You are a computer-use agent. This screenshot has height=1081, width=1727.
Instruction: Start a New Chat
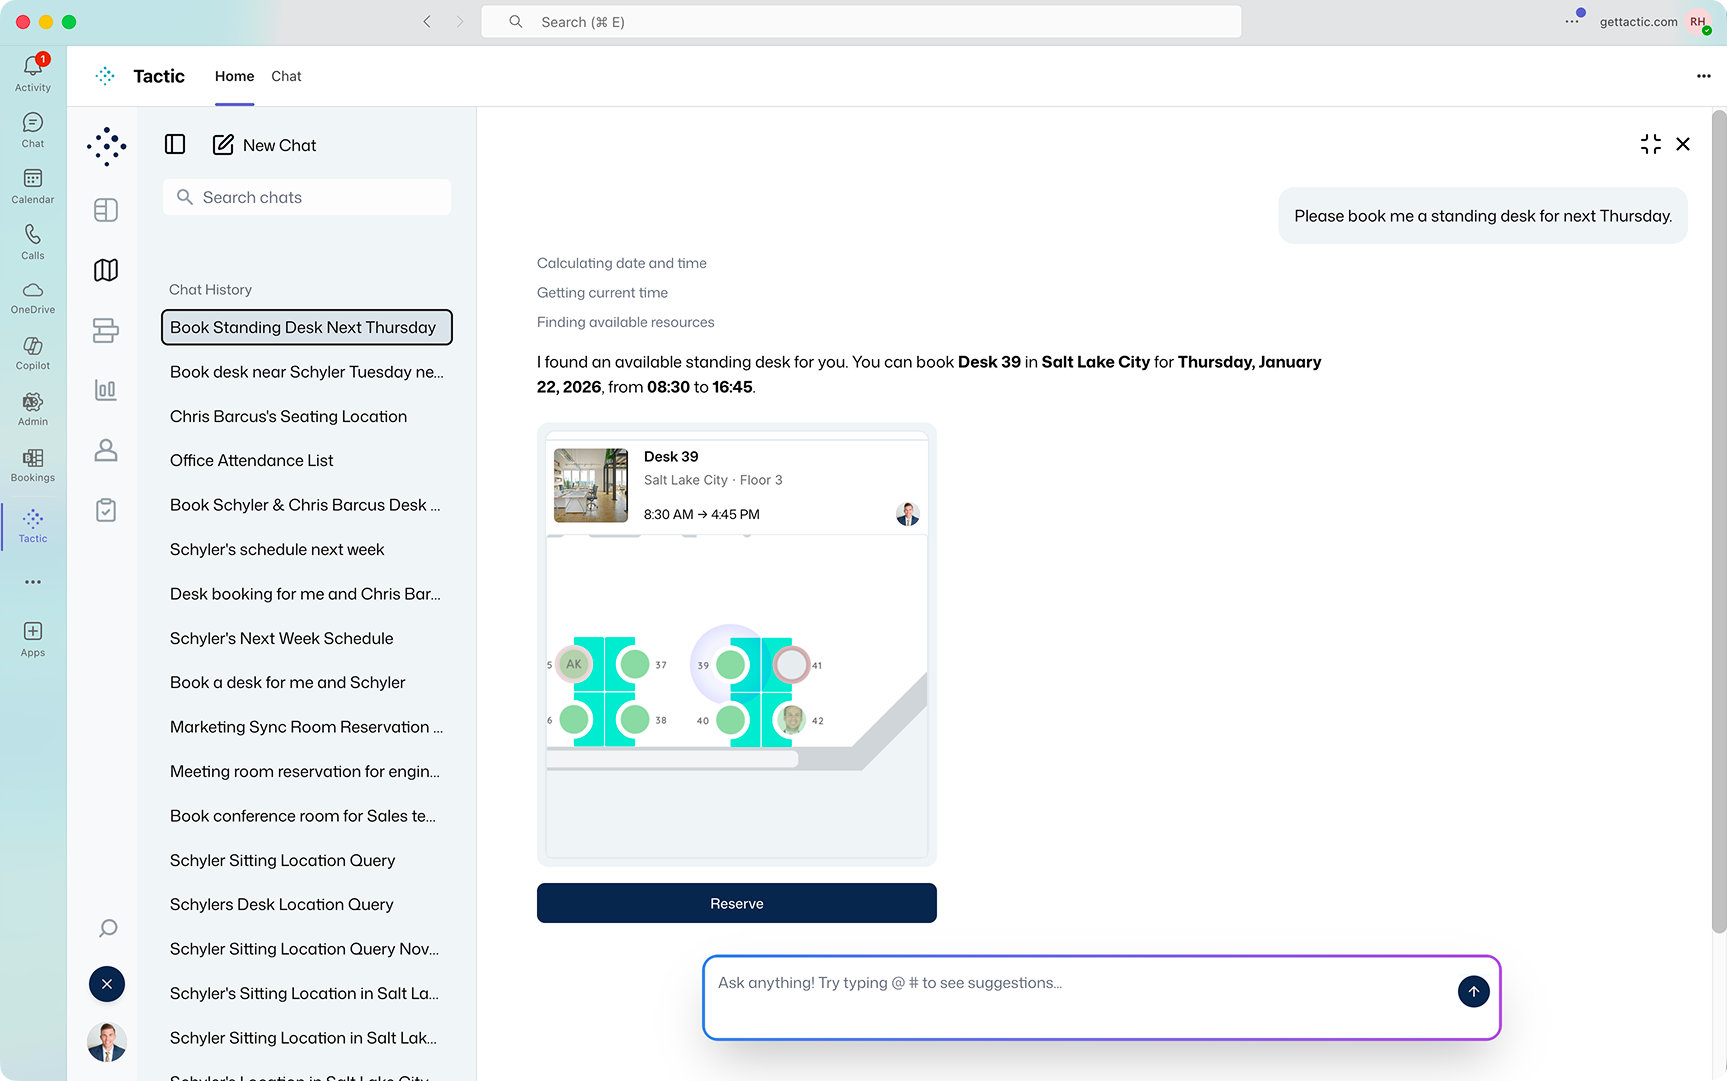point(265,145)
